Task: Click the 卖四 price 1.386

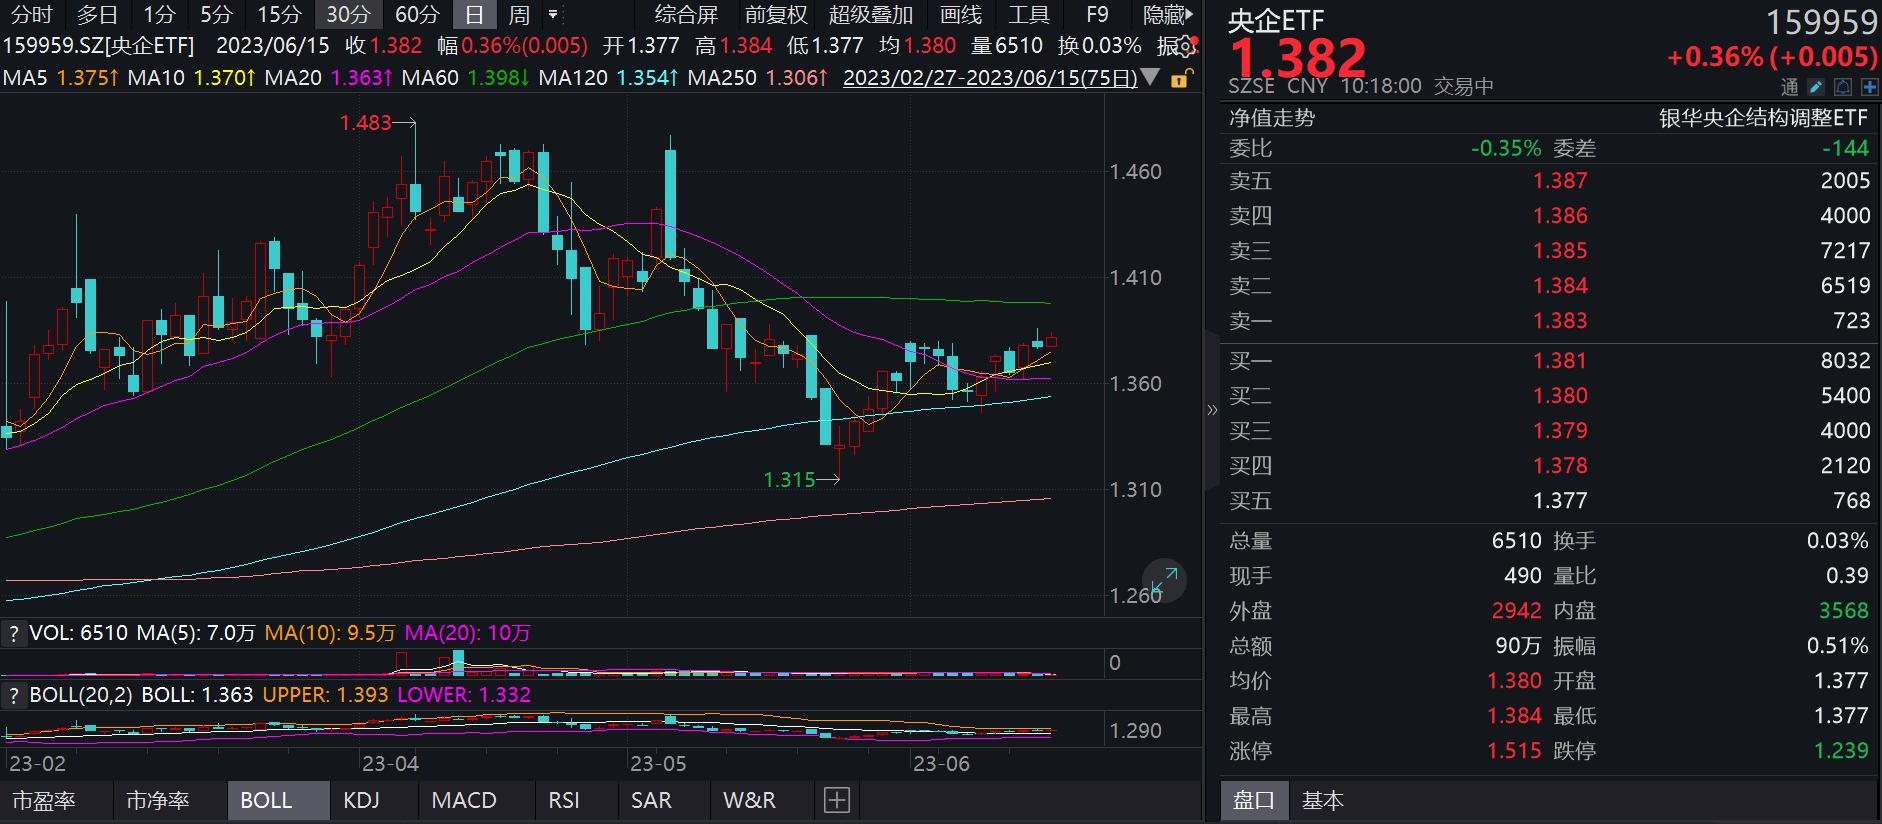Action: pos(1560,216)
